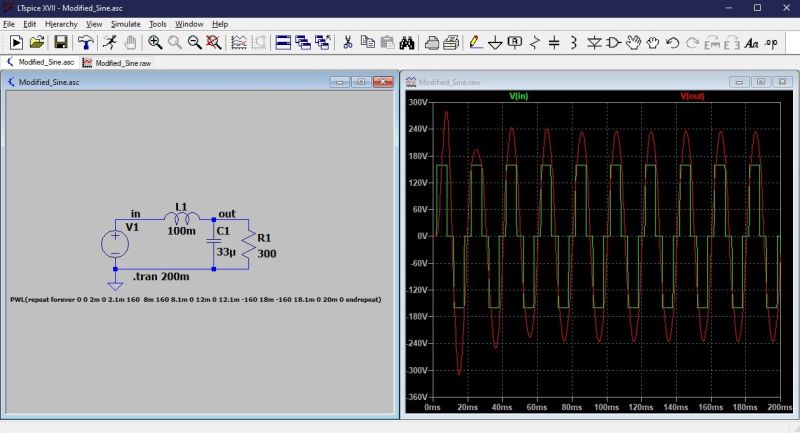Open the Window menu

[189, 24]
